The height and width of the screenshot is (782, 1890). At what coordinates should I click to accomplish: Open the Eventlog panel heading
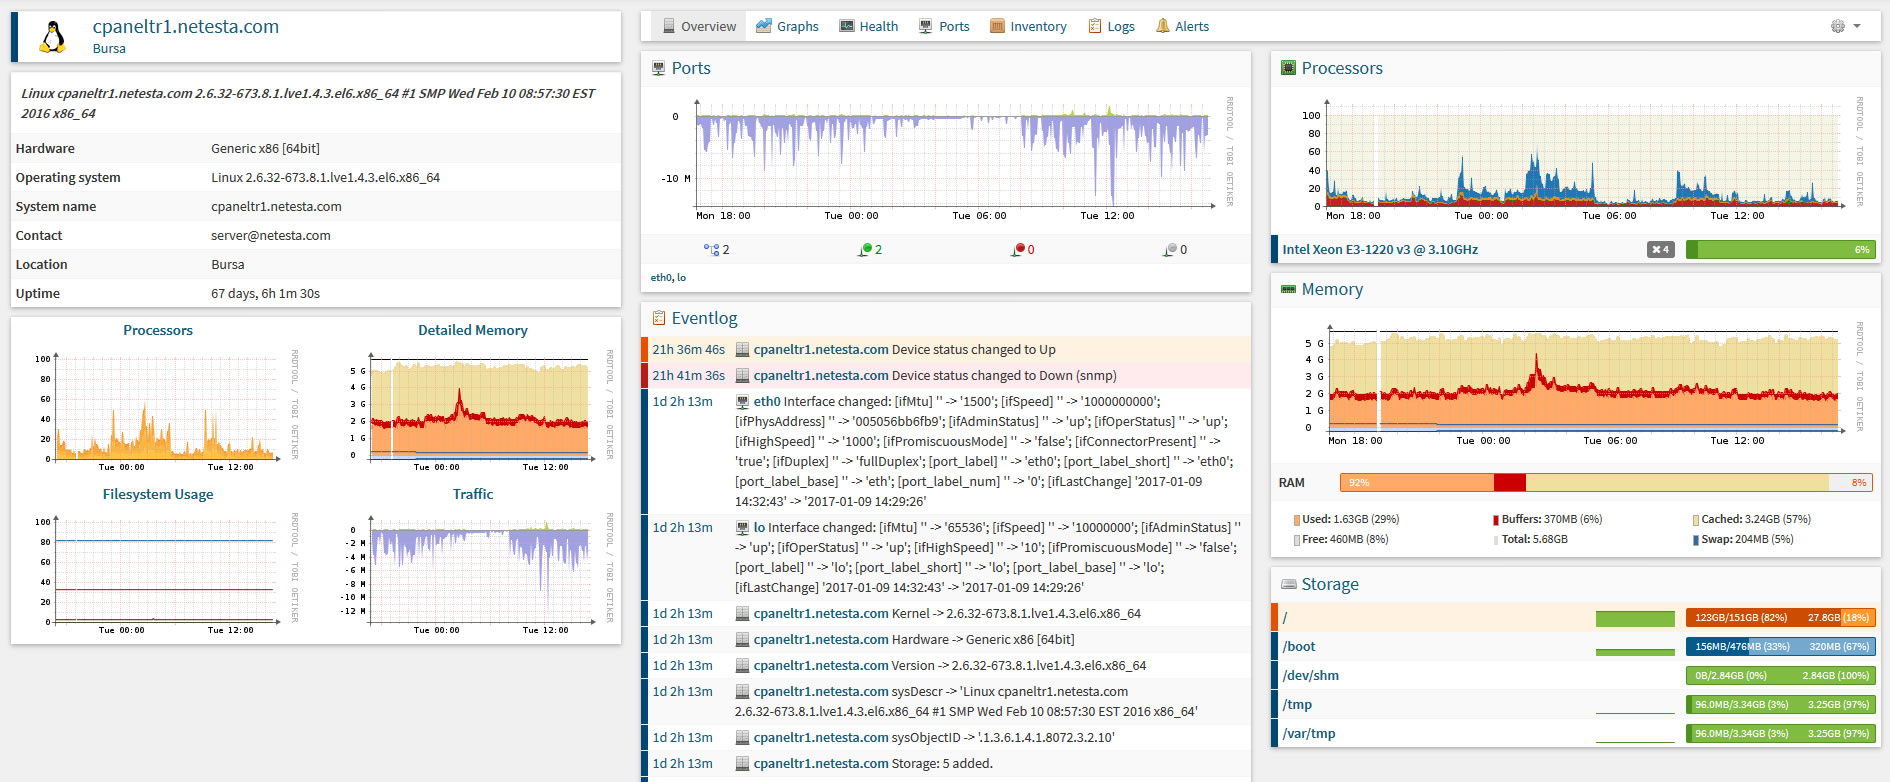tap(704, 318)
